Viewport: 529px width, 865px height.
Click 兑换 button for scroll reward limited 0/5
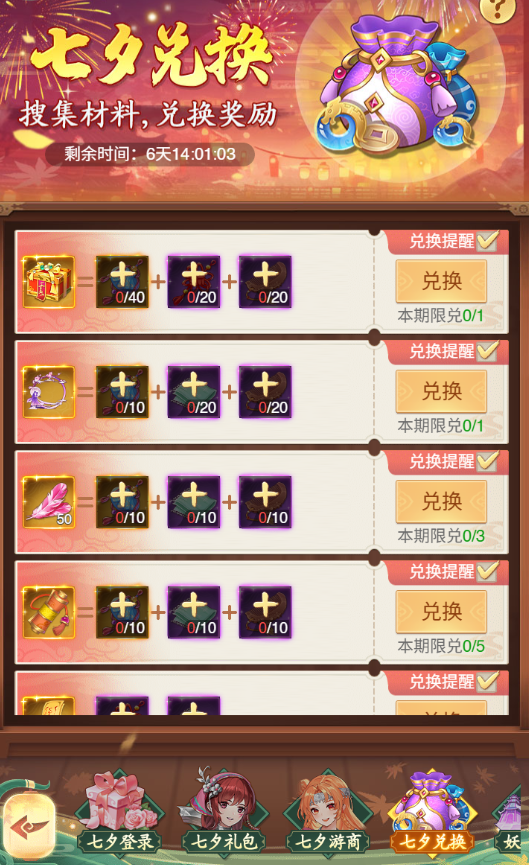point(441,612)
